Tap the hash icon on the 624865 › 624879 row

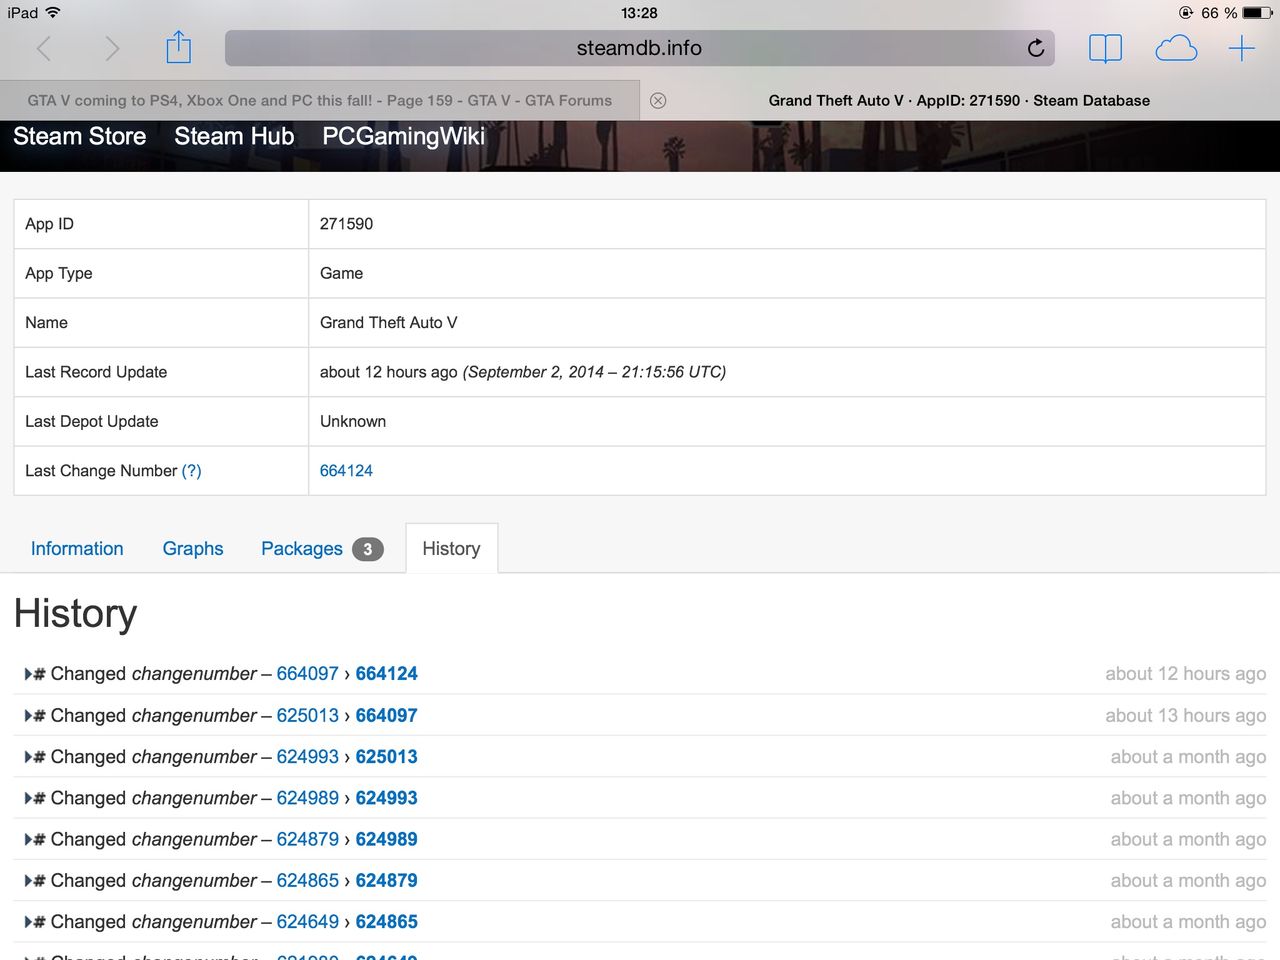click(40, 881)
